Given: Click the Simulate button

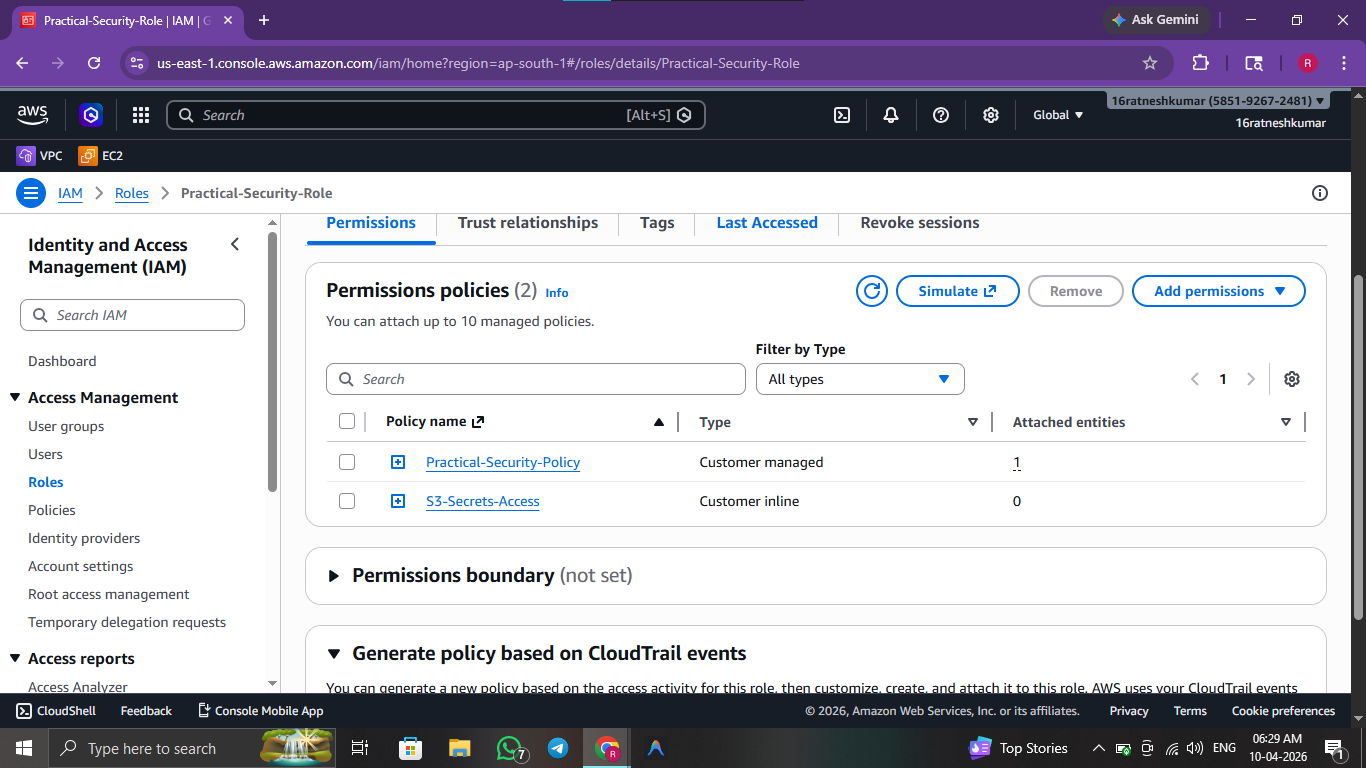Looking at the screenshot, I should coord(957,291).
